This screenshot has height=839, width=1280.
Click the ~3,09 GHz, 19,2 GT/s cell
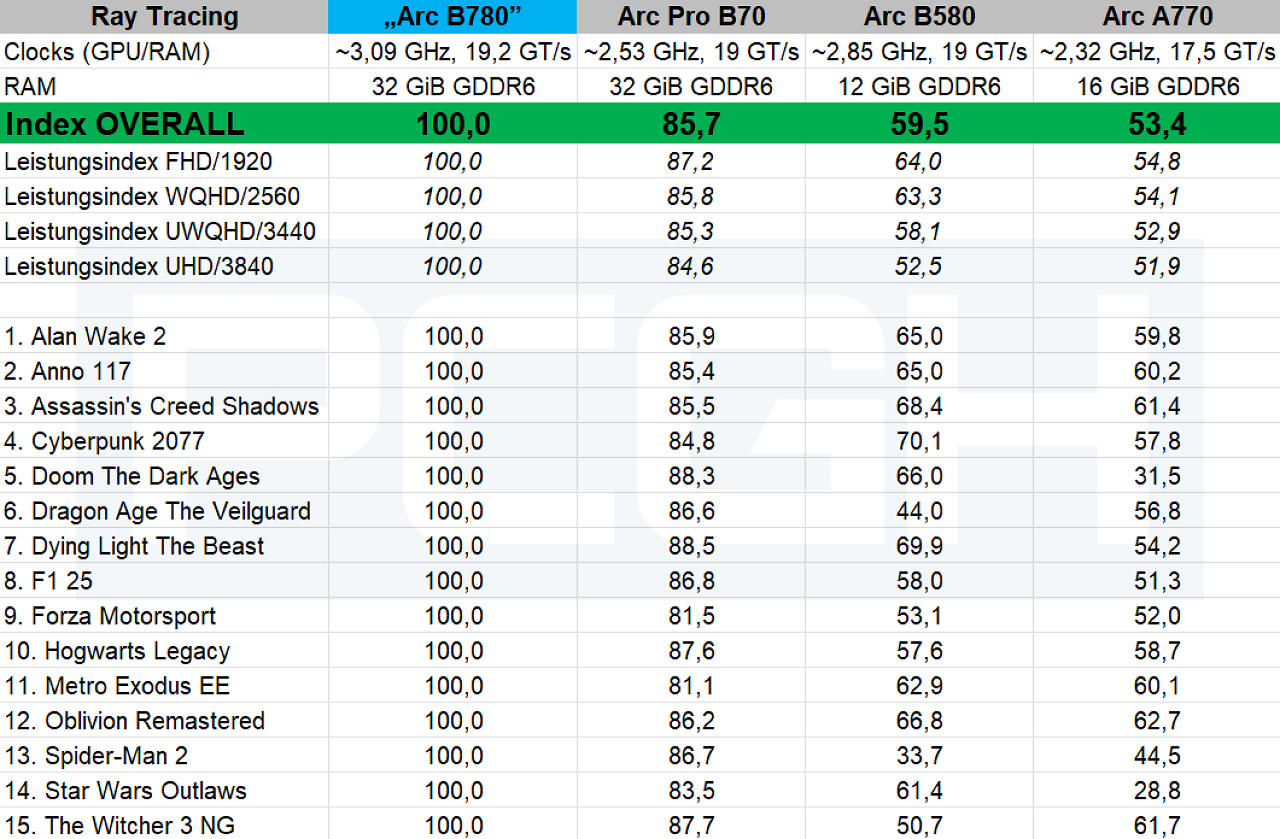[x=453, y=52]
